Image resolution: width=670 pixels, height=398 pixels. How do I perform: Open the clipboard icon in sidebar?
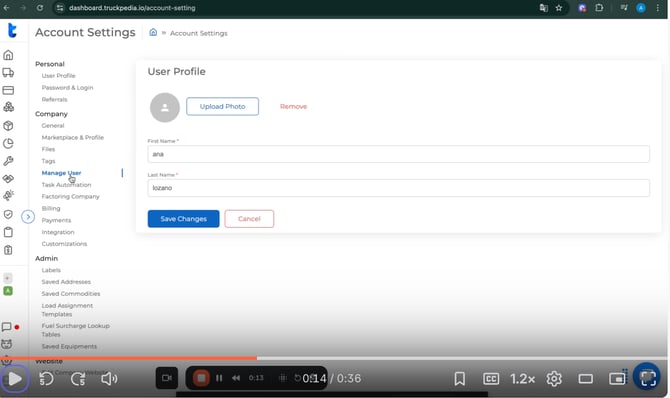(8, 232)
